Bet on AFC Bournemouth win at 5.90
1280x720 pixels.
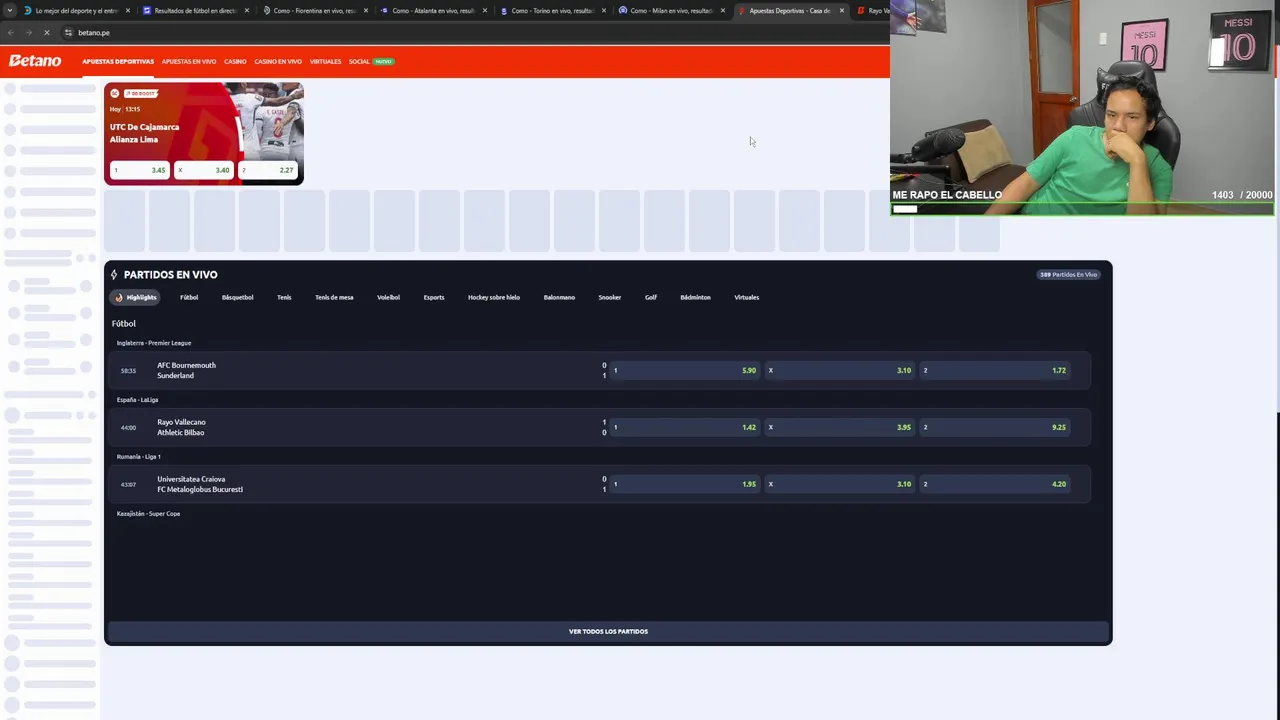point(685,370)
